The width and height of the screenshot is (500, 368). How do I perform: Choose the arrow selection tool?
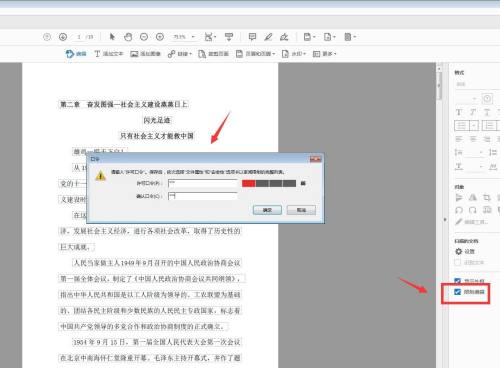(x=112, y=37)
